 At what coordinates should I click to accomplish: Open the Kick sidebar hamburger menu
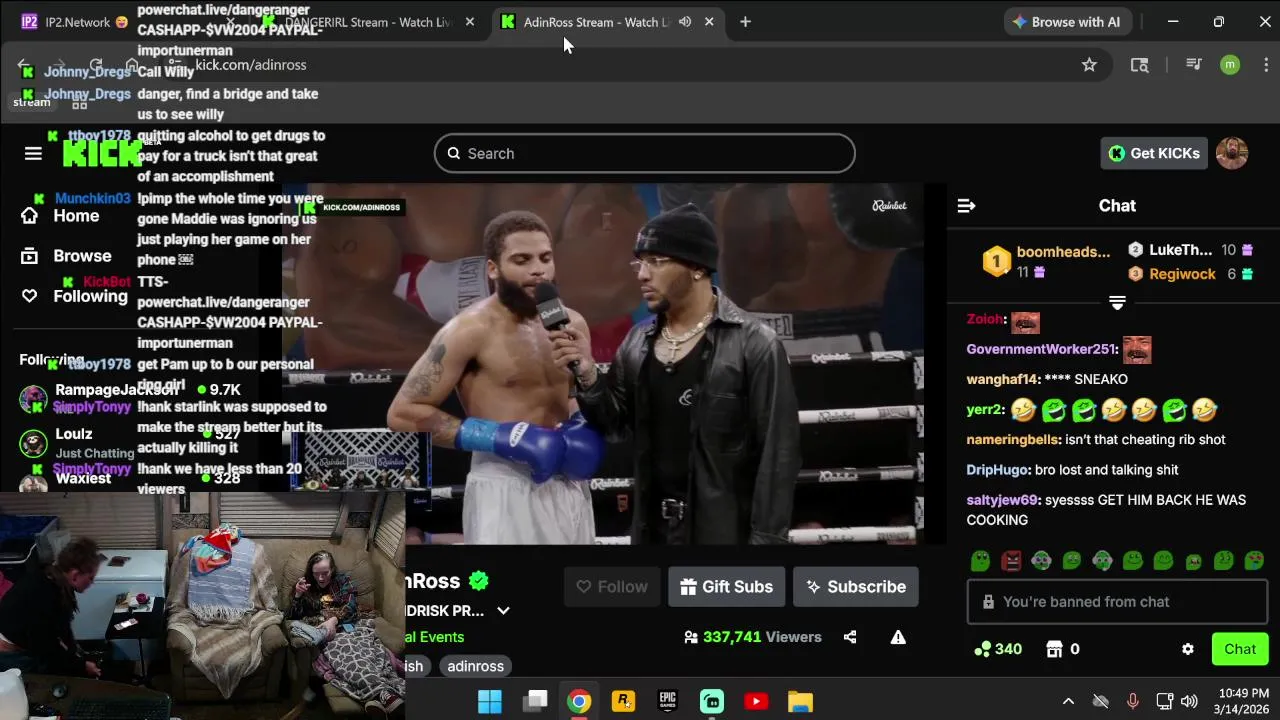(x=33, y=153)
